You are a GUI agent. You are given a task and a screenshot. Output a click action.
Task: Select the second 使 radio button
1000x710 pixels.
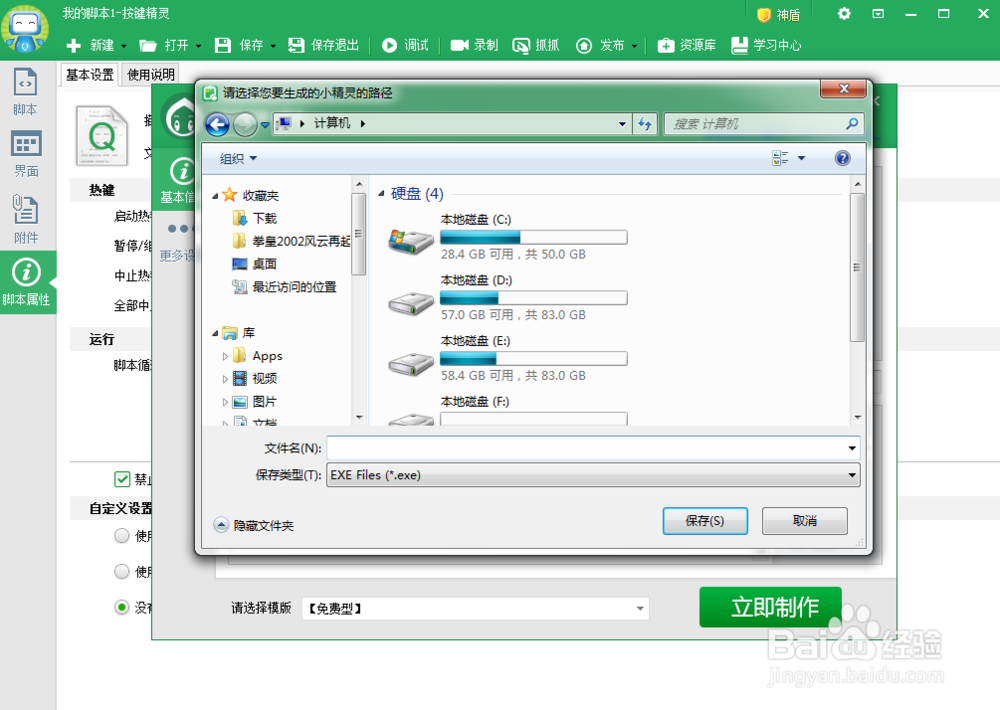(x=122, y=571)
